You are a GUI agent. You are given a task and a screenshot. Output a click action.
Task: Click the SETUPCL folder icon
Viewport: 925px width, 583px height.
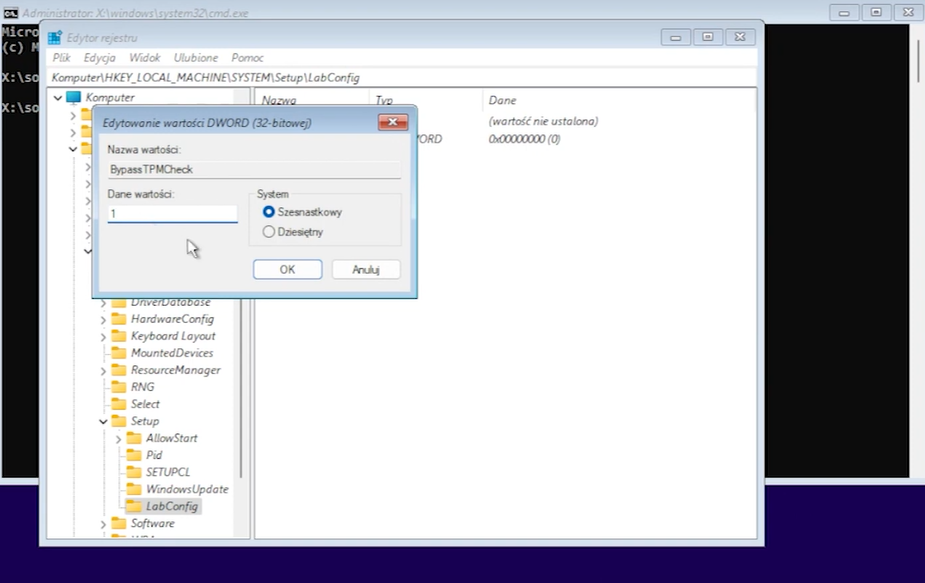pos(135,472)
